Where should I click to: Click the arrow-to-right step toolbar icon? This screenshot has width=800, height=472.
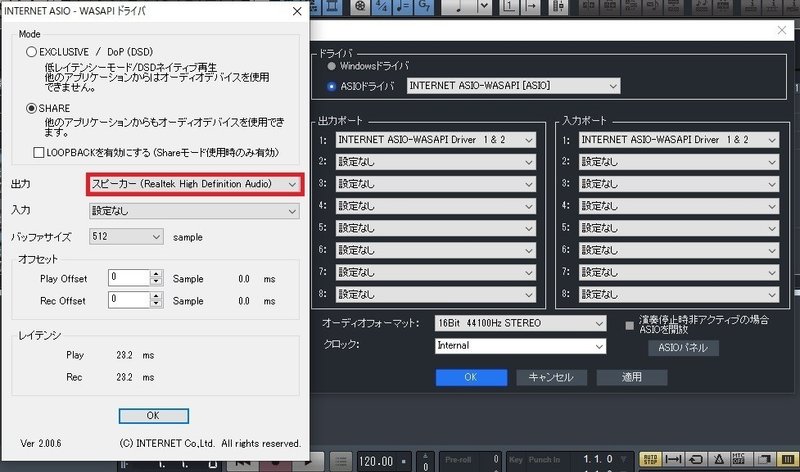[531, 6]
